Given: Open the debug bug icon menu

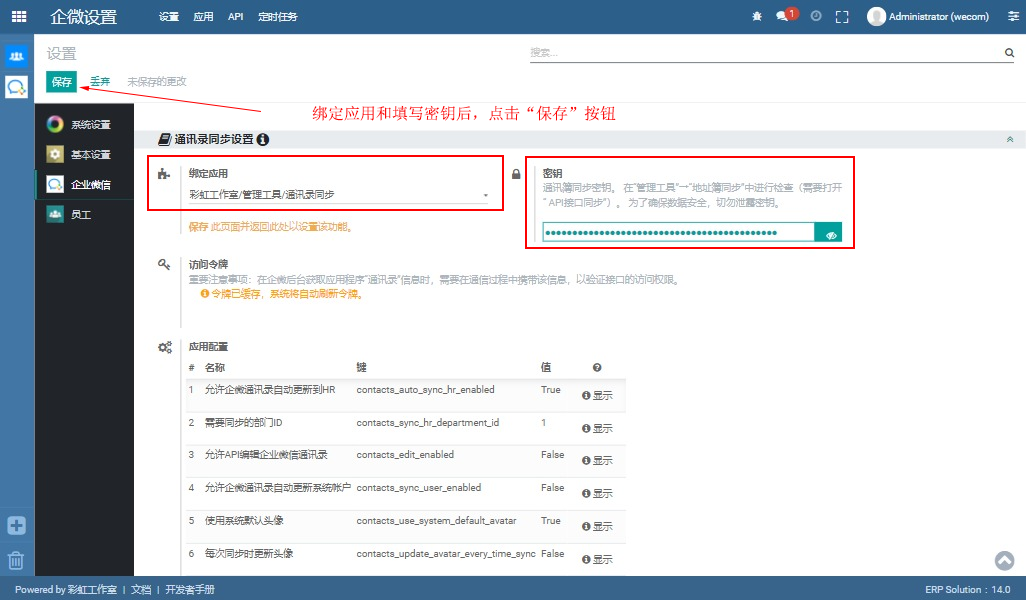Looking at the screenshot, I should [757, 16].
